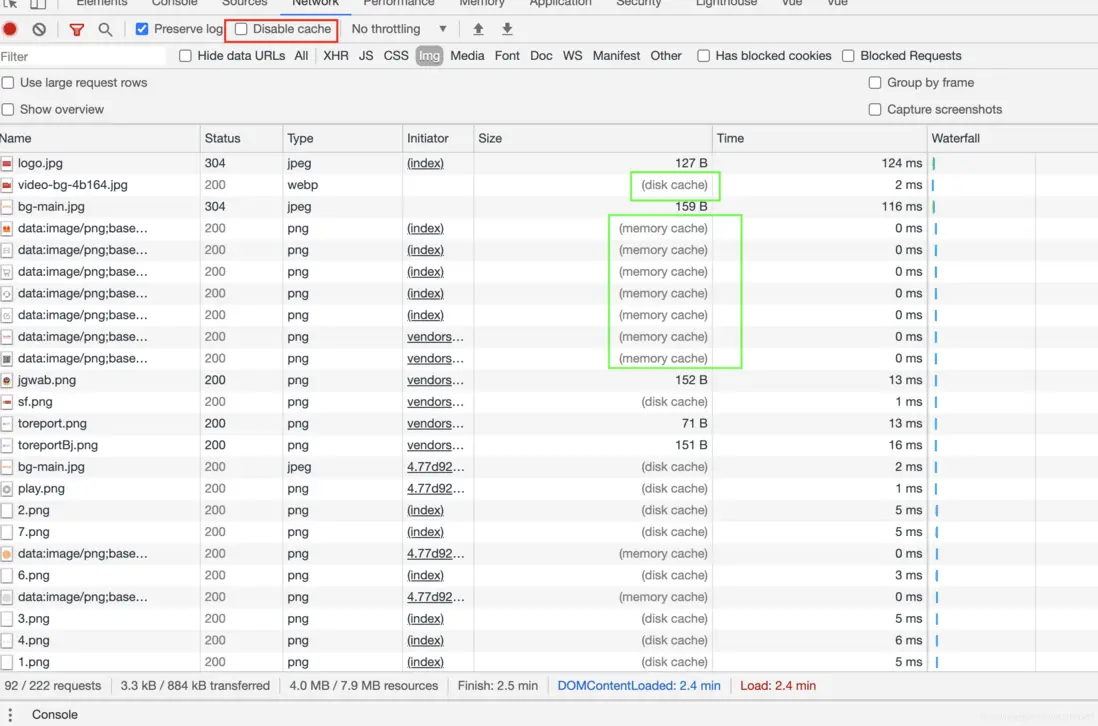
Task: Click the export HAR download arrow icon
Action: [507, 30]
